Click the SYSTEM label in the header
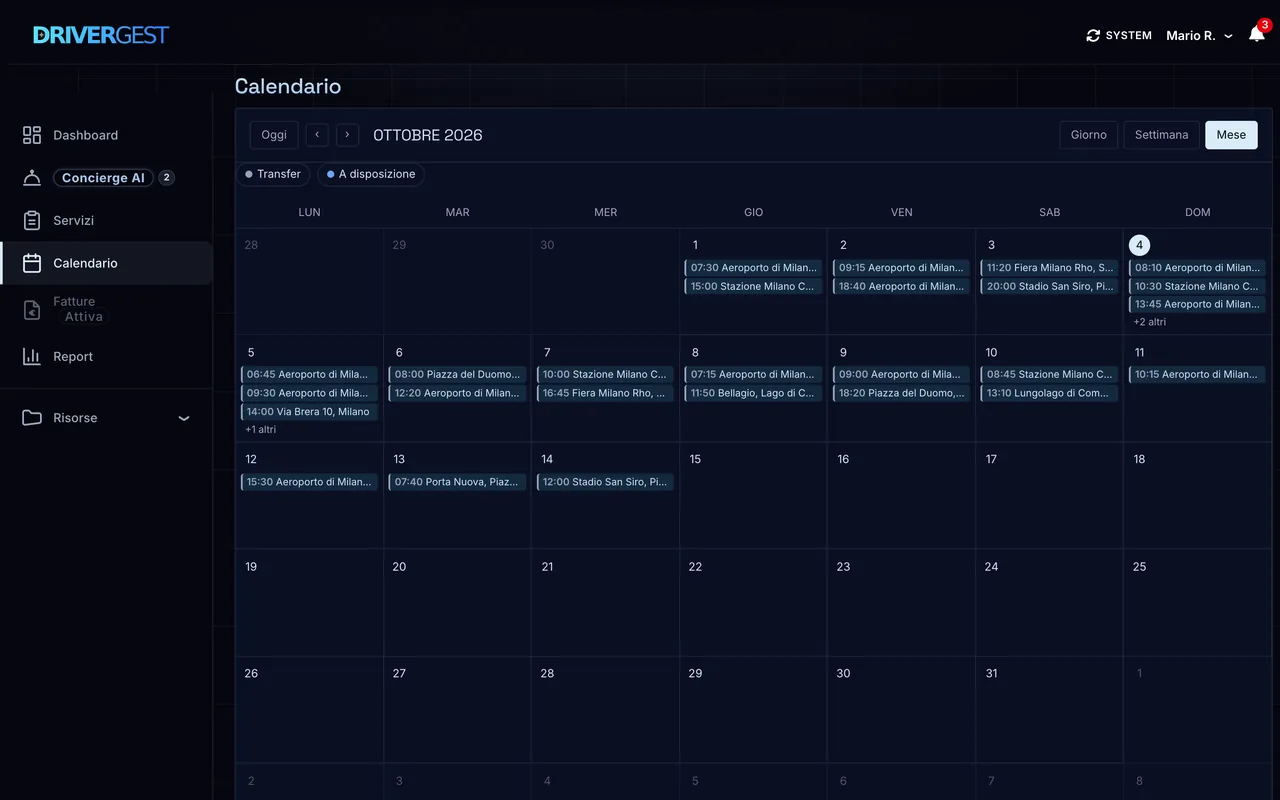 (x=1128, y=35)
